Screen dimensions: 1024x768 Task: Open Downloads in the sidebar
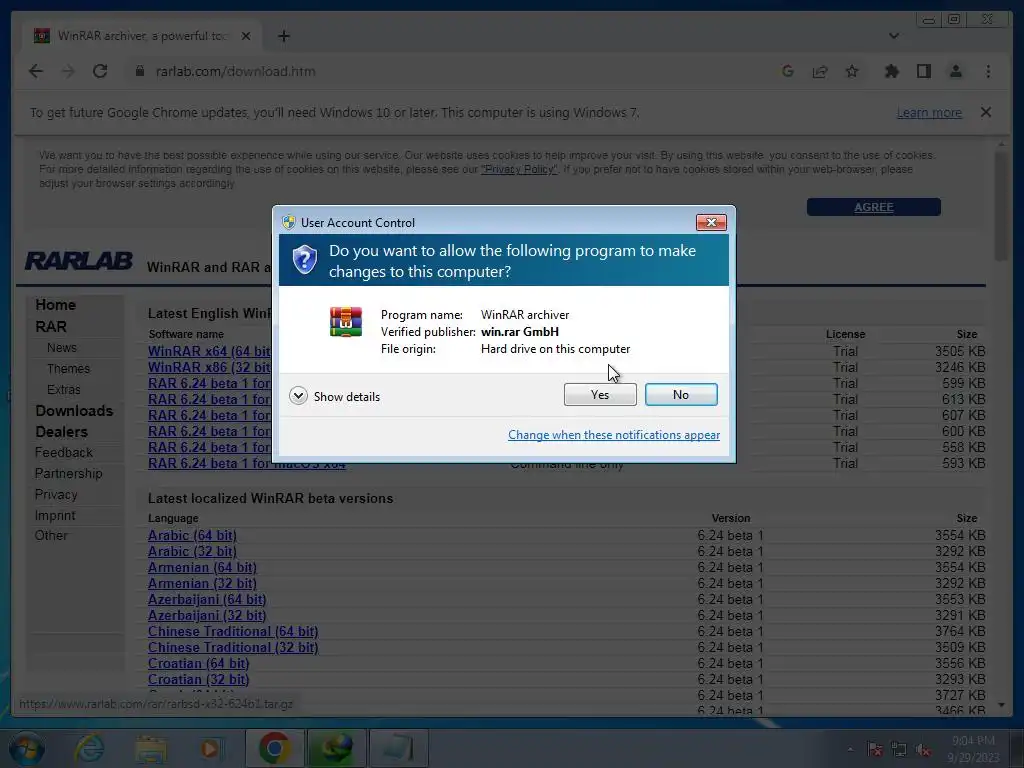(x=74, y=411)
